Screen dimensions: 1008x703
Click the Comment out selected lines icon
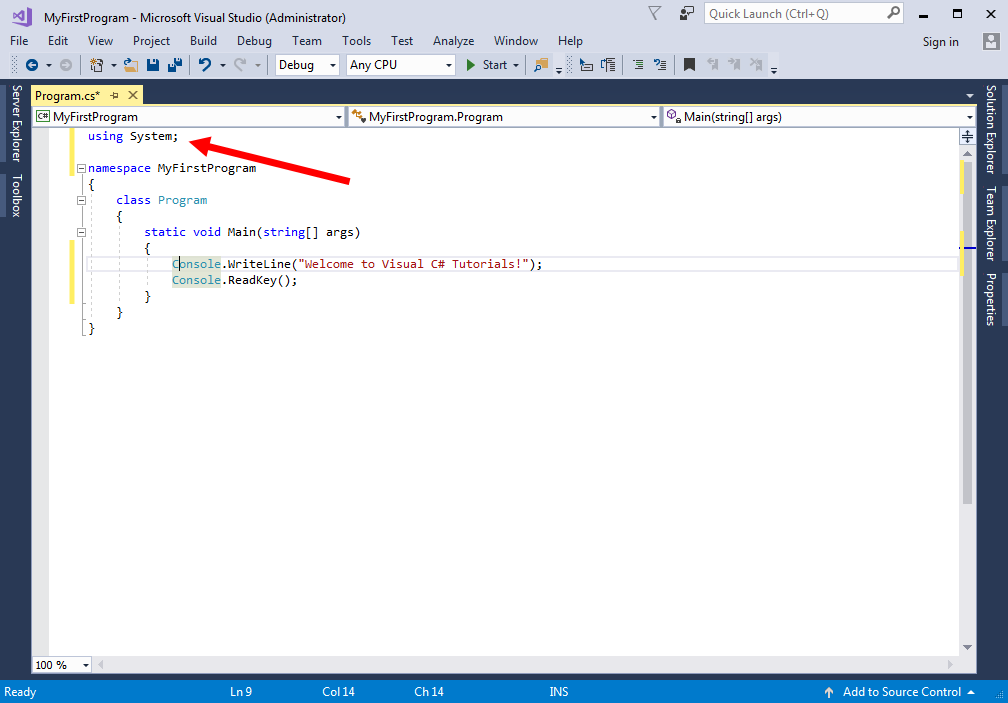[638, 65]
